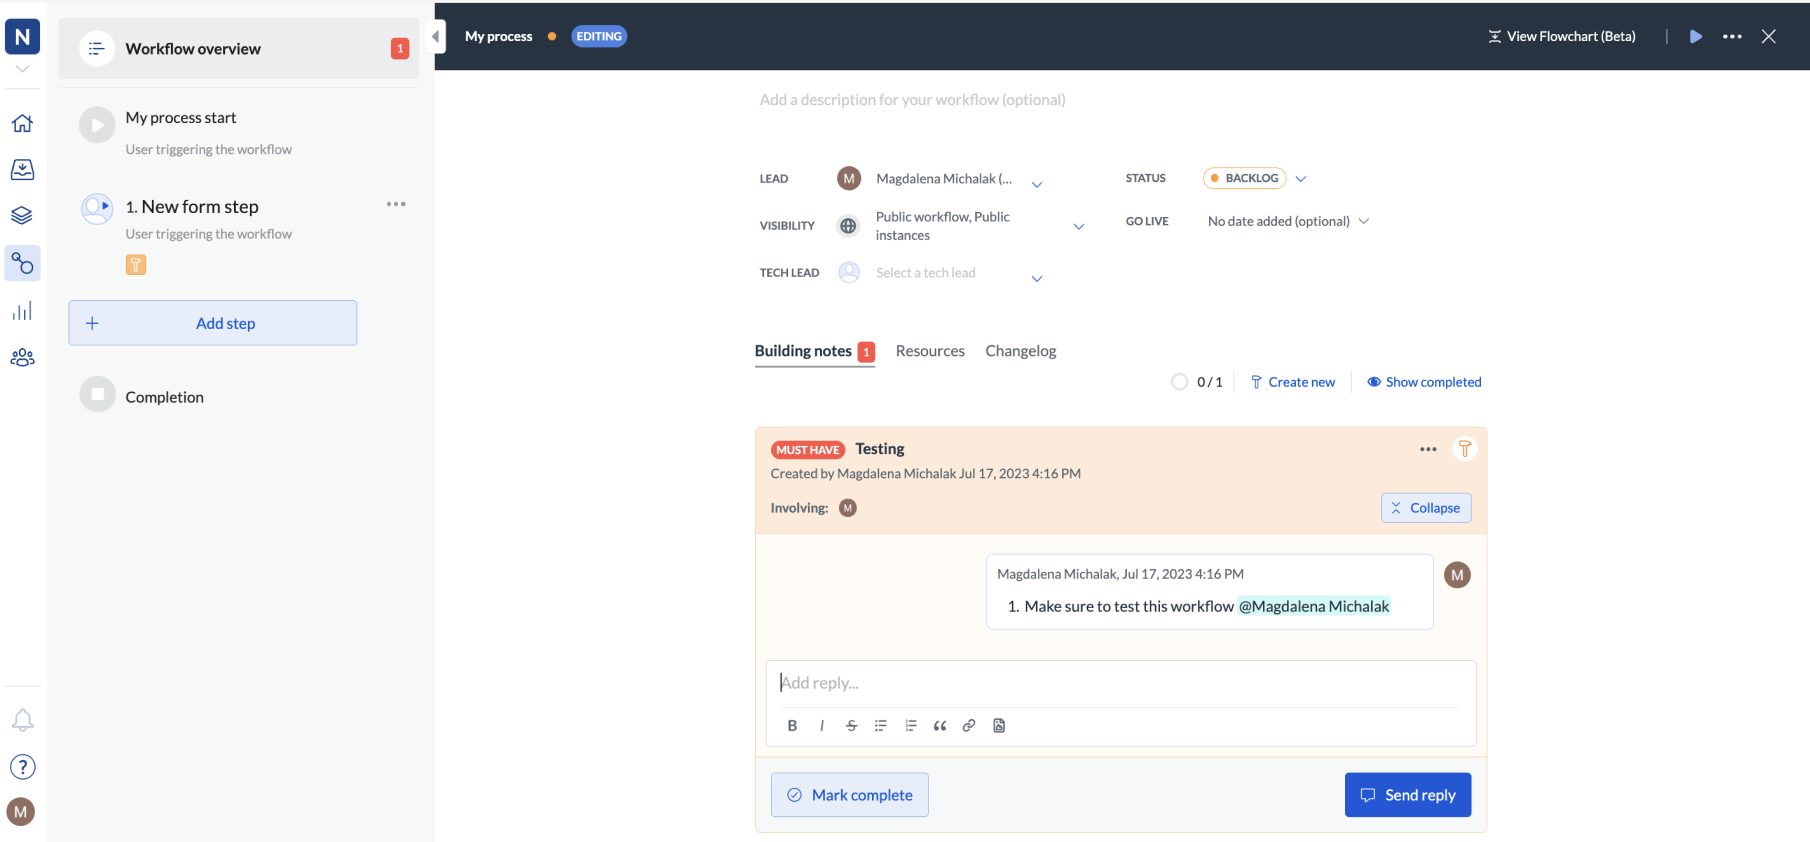Viewport: 1810px width, 842px height.
Task: Run the workflow with the play button
Action: click(1696, 36)
